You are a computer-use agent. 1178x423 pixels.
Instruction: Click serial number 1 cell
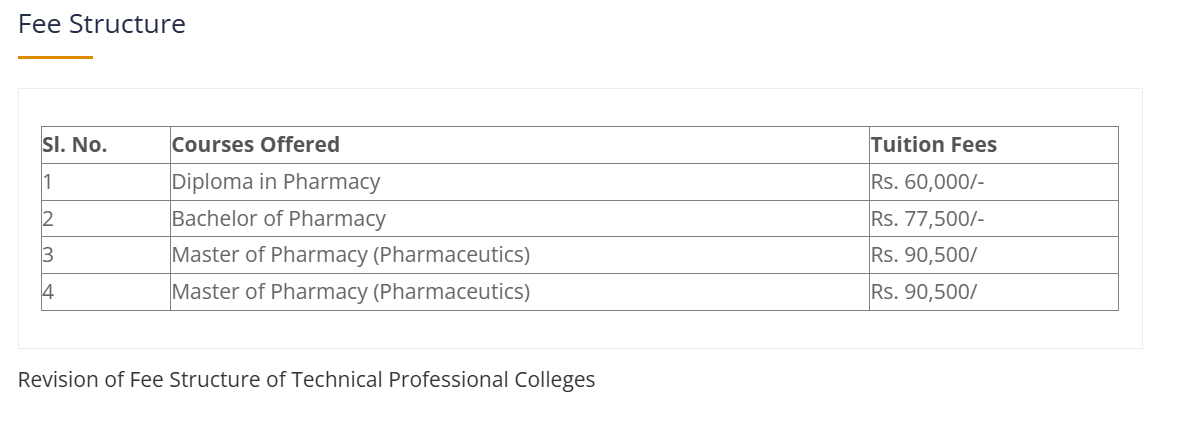coord(47,182)
